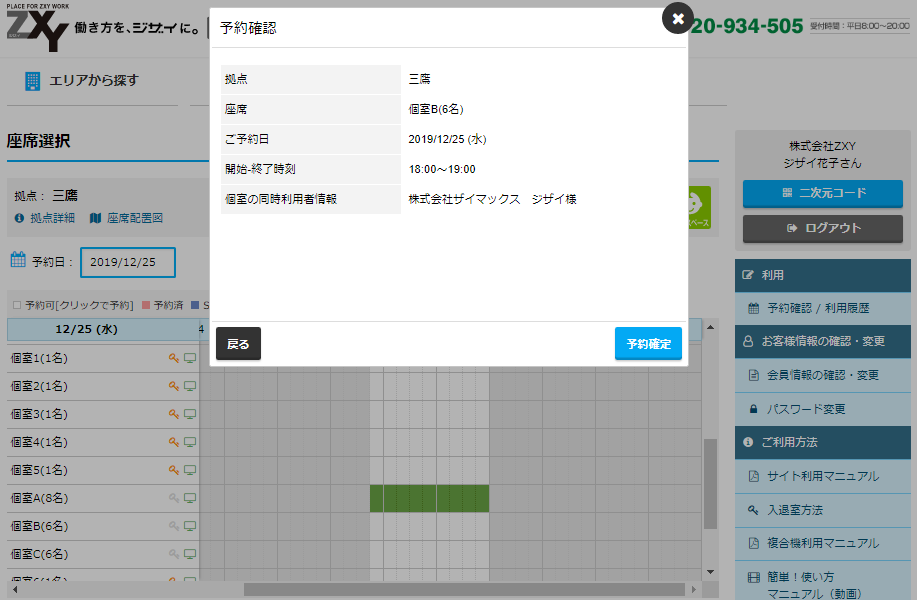
Task: Open サイト利用マニュアル PDF link
Action: pyautogui.click(x=822, y=476)
